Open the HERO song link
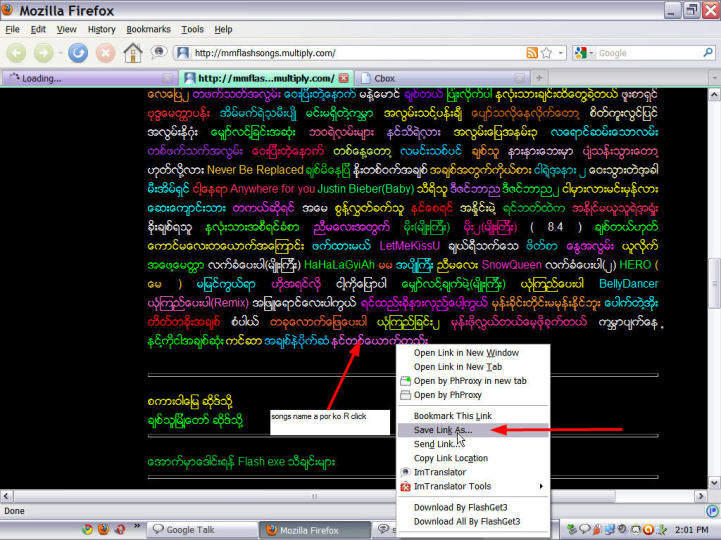The width and height of the screenshot is (721, 540). click(x=635, y=265)
